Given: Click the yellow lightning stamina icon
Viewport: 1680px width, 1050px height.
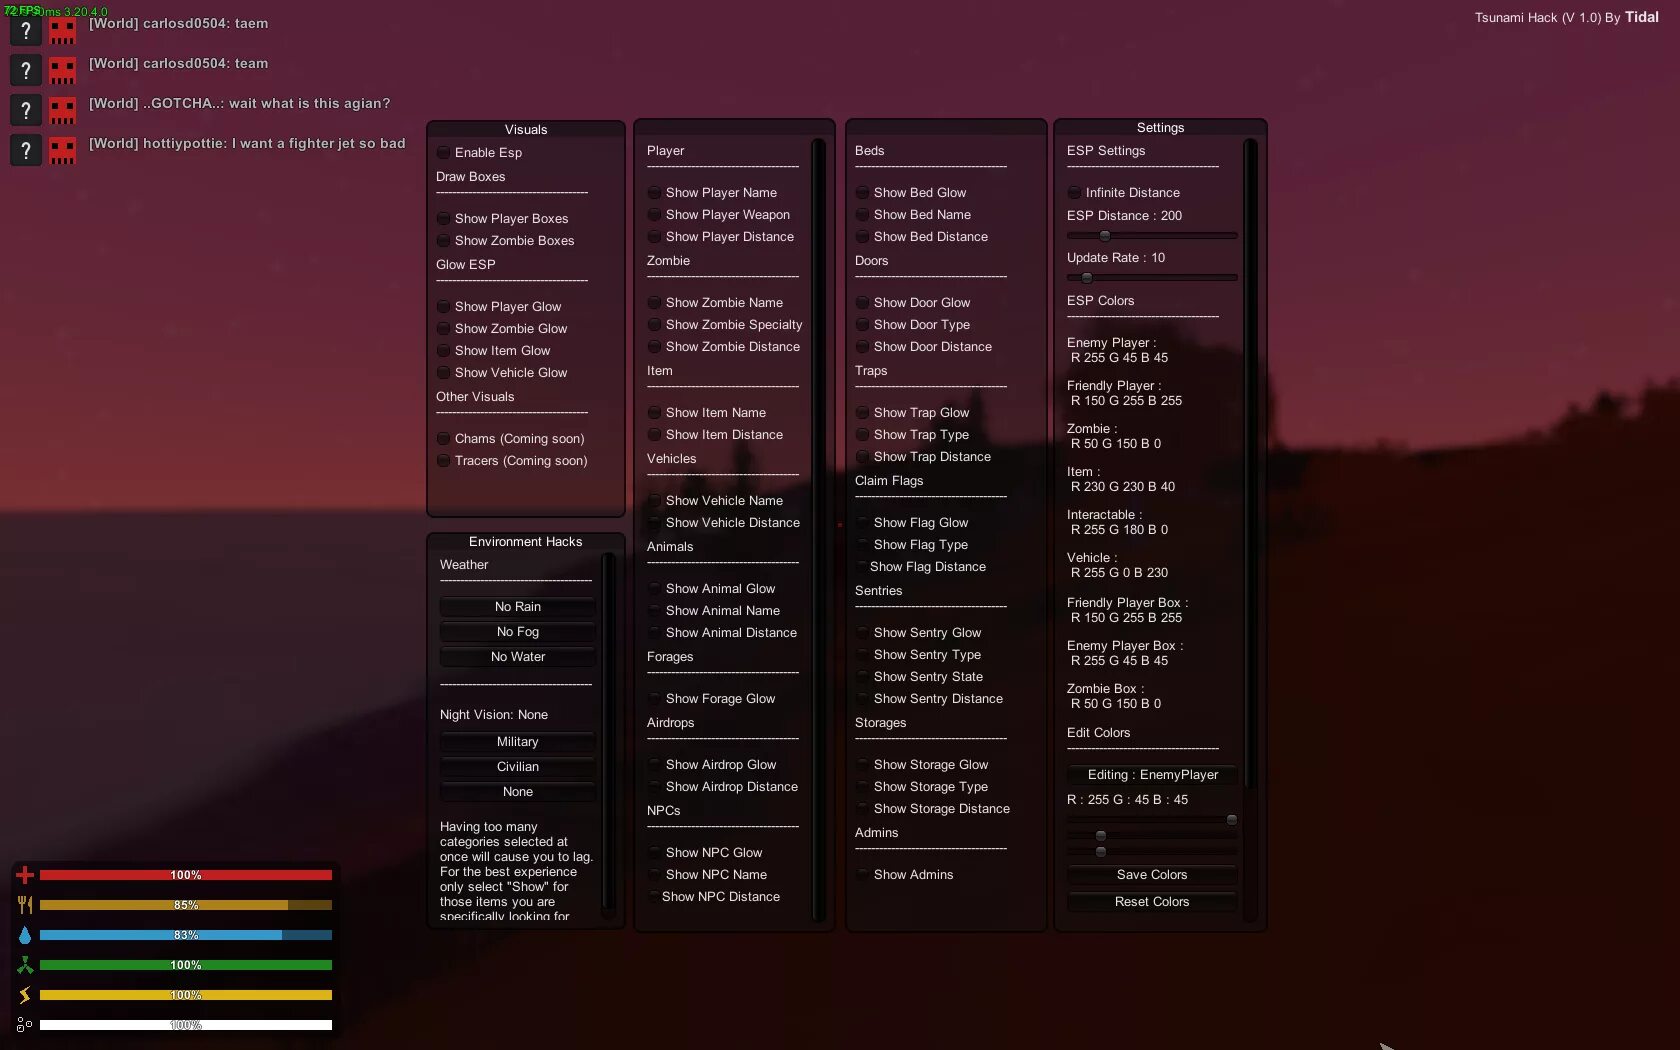Looking at the screenshot, I should [25, 995].
